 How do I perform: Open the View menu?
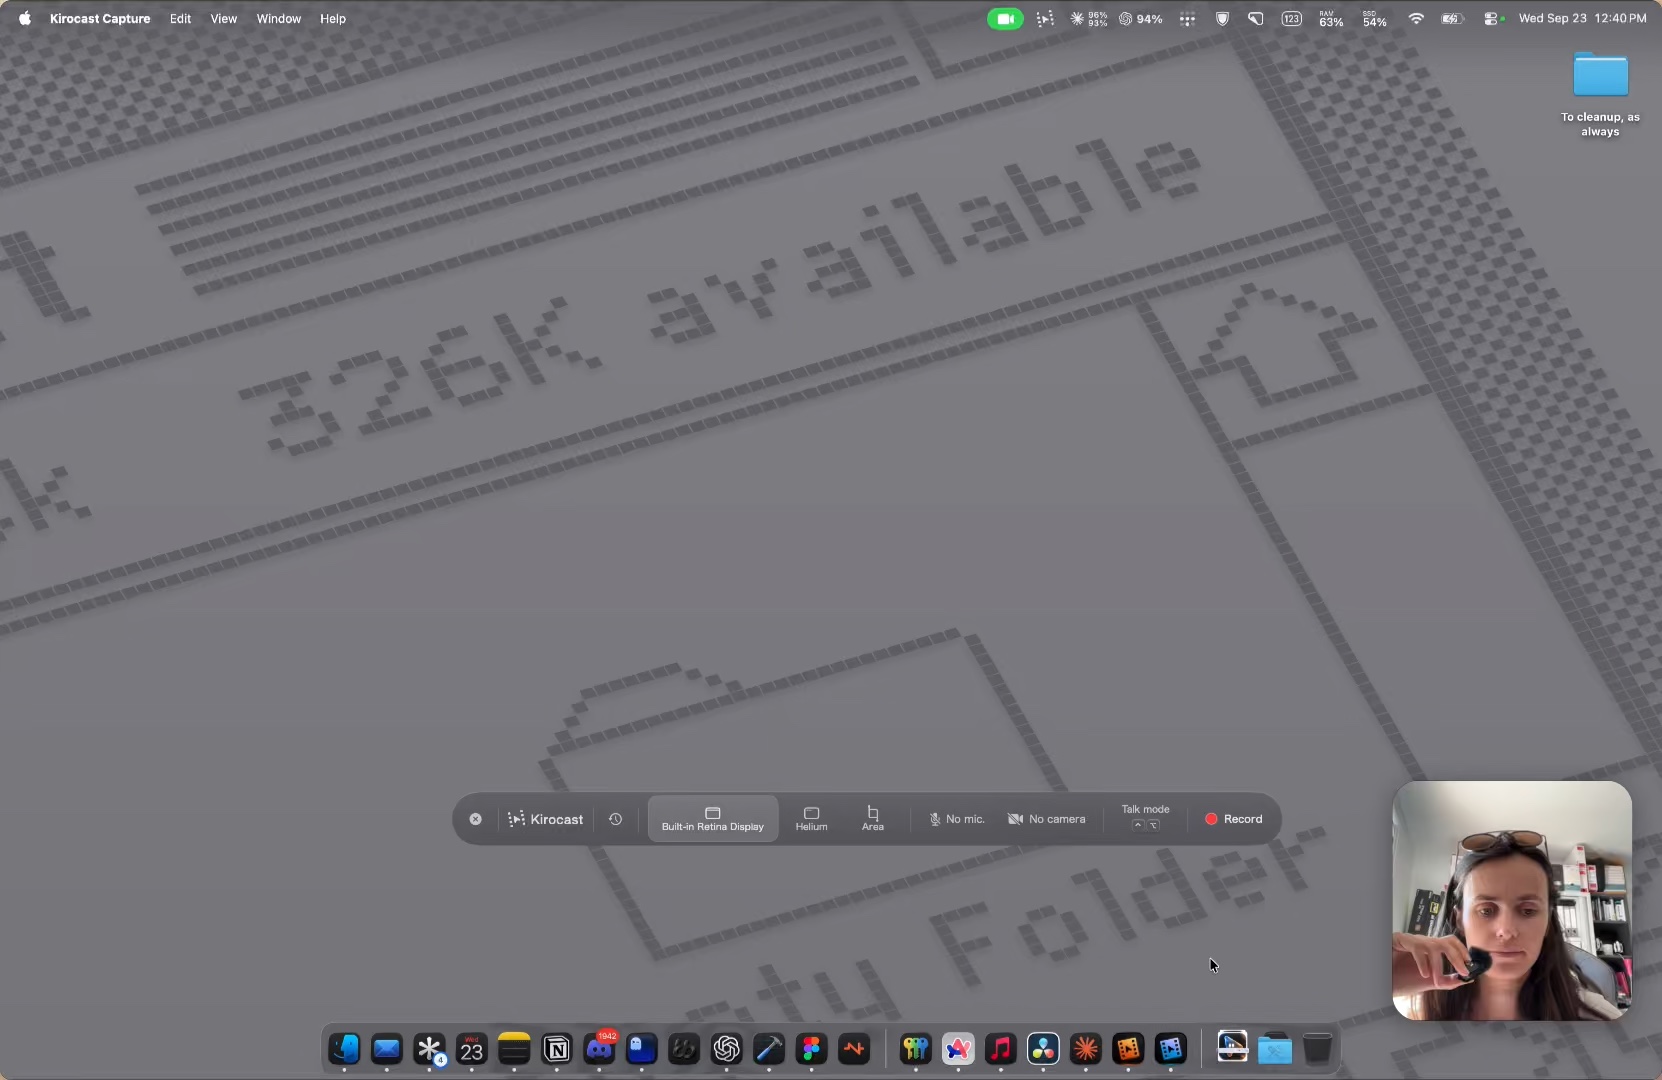tap(224, 18)
